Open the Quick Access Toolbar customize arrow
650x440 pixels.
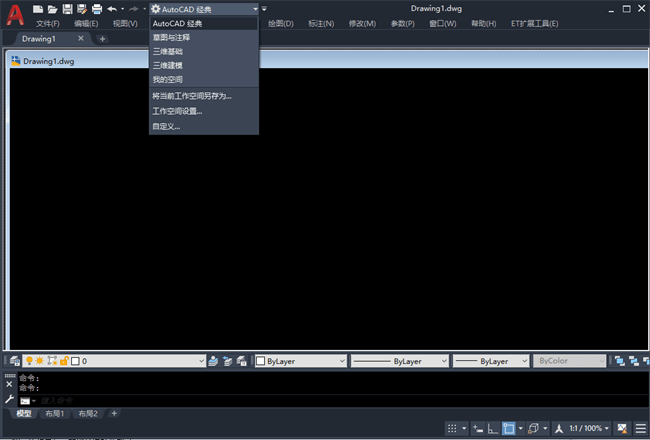(x=264, y=9)
